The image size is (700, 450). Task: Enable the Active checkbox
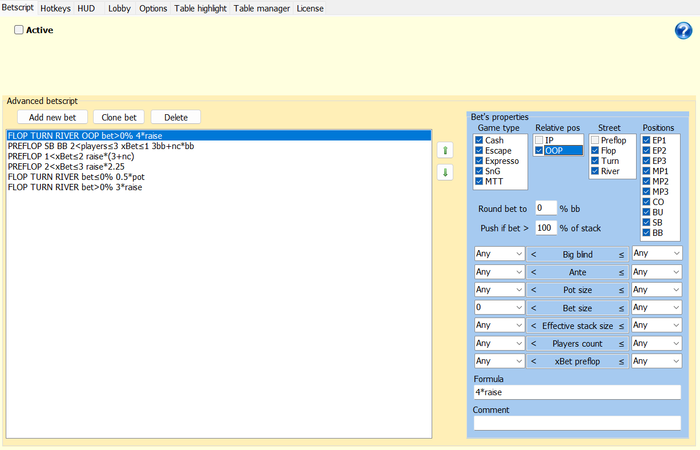coord(19,30)
